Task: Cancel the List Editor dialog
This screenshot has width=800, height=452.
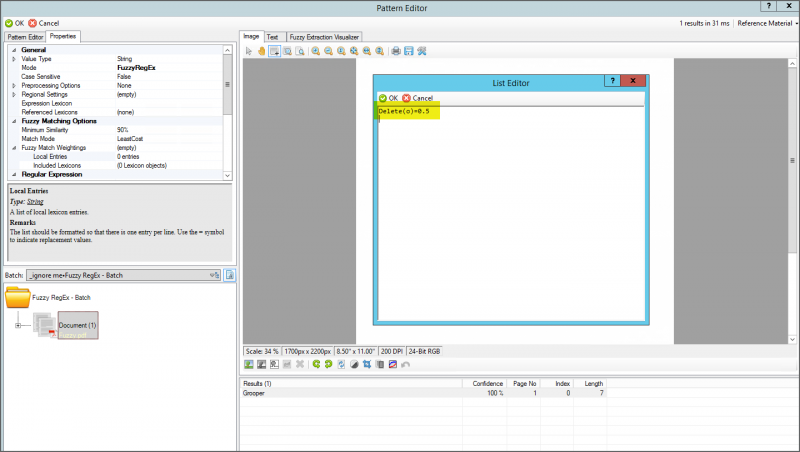Action: point(417,98)
